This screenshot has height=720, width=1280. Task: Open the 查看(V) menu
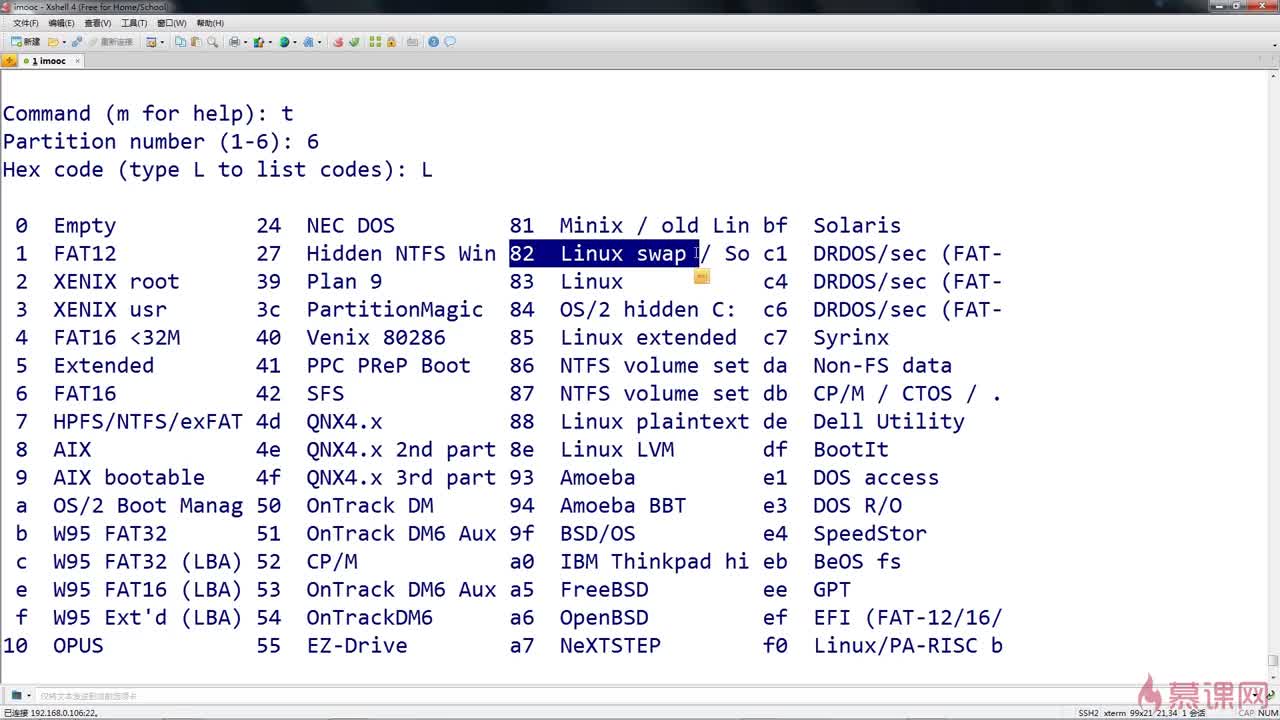point(98,23)
